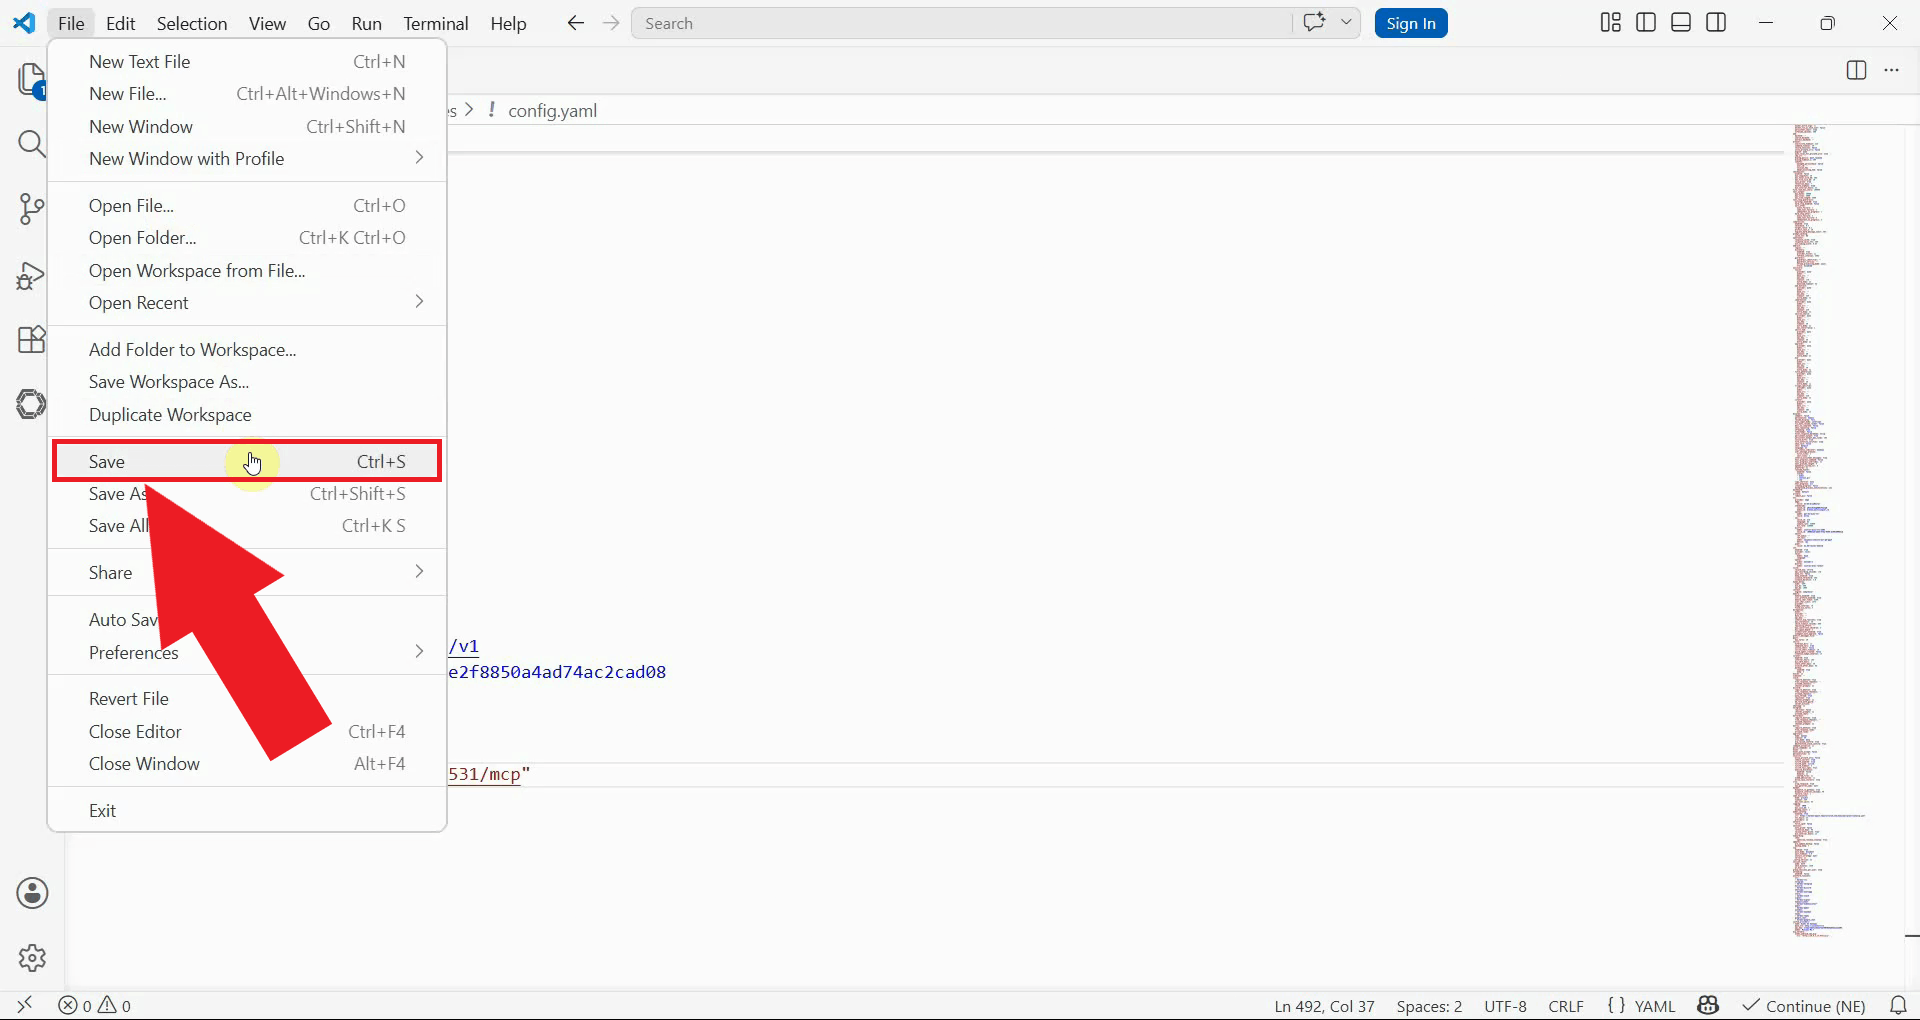Screen dimensions: 1920x1020
Task: Open Copilot chat icon in title bar
Action: click(x=1314, y=23)
